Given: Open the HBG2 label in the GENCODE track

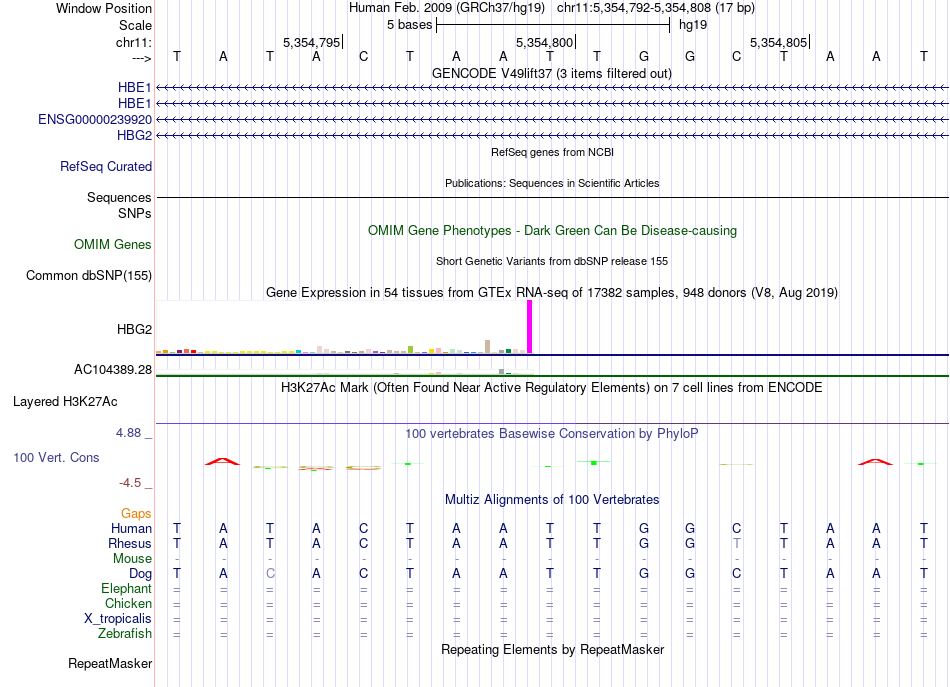Looking at the screenshot, I should tap(135, 135).
